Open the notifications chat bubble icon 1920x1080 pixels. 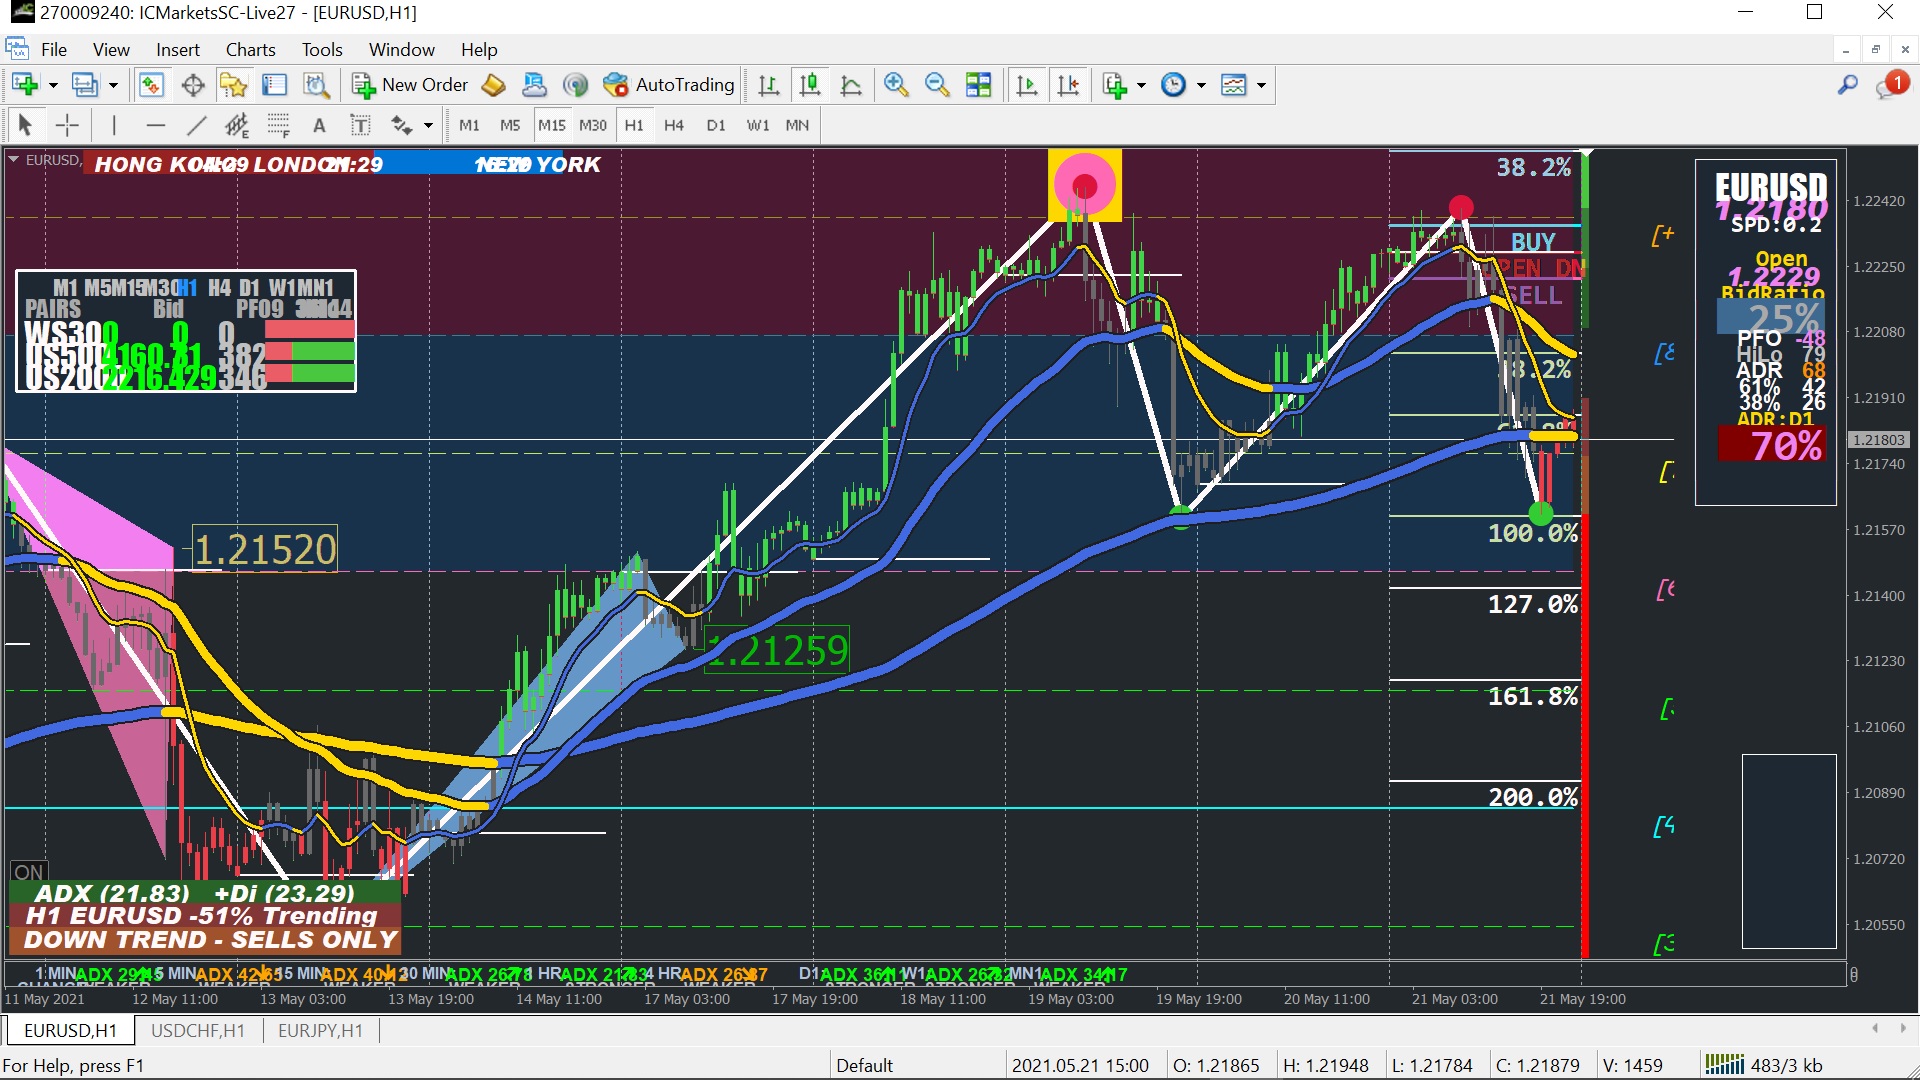pyautogui.click(x=1889, y=87)
